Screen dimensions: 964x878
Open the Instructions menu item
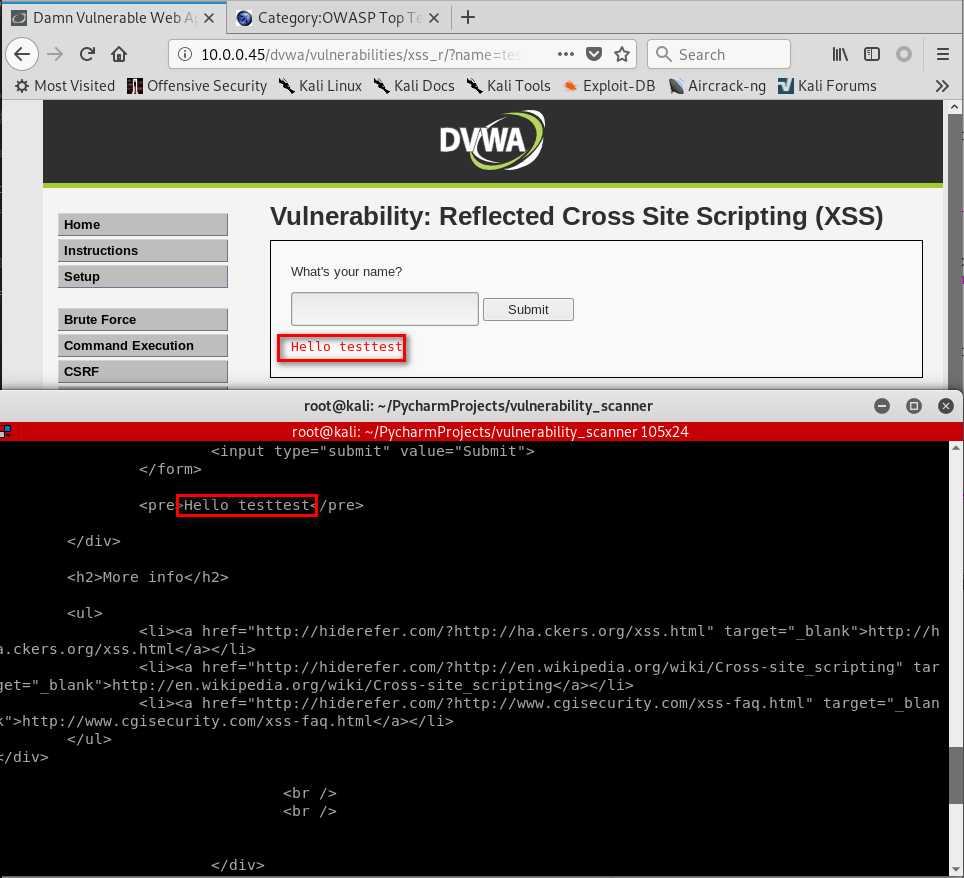pyautogui.click(x=143, y=251)
